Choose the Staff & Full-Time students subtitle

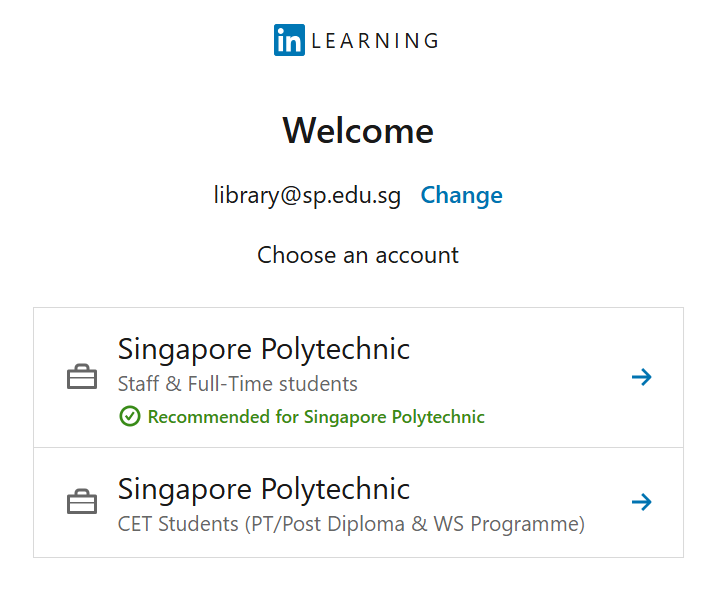[237, 384]
